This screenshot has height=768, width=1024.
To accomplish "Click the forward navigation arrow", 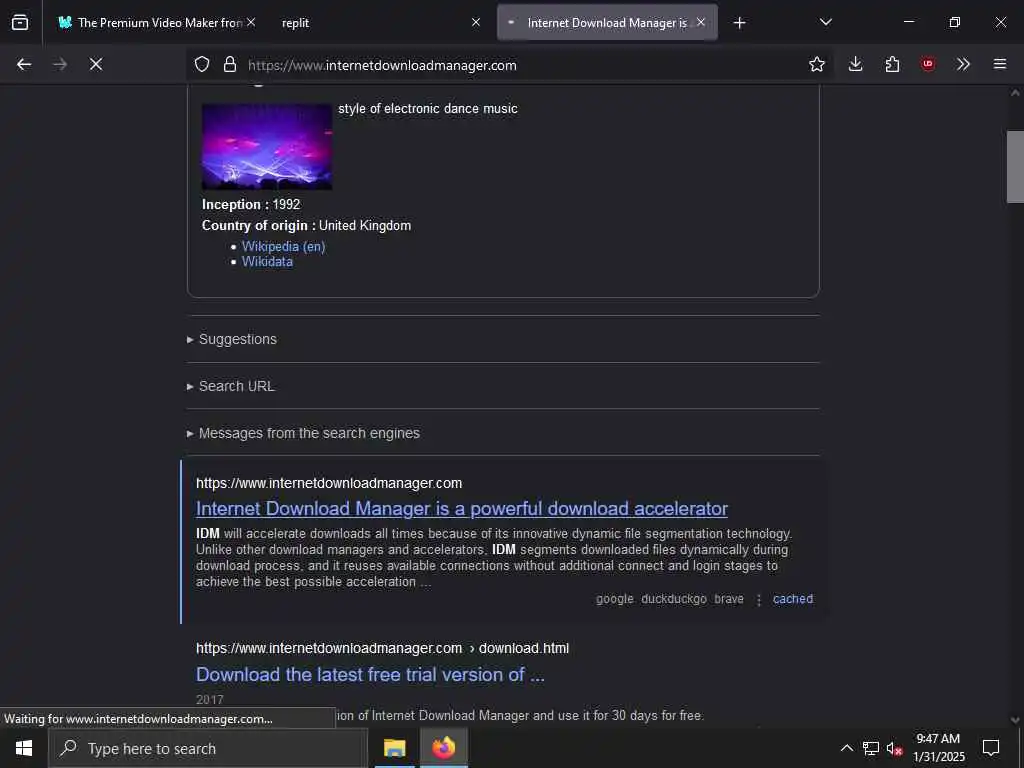I will [x=60, y=64].
